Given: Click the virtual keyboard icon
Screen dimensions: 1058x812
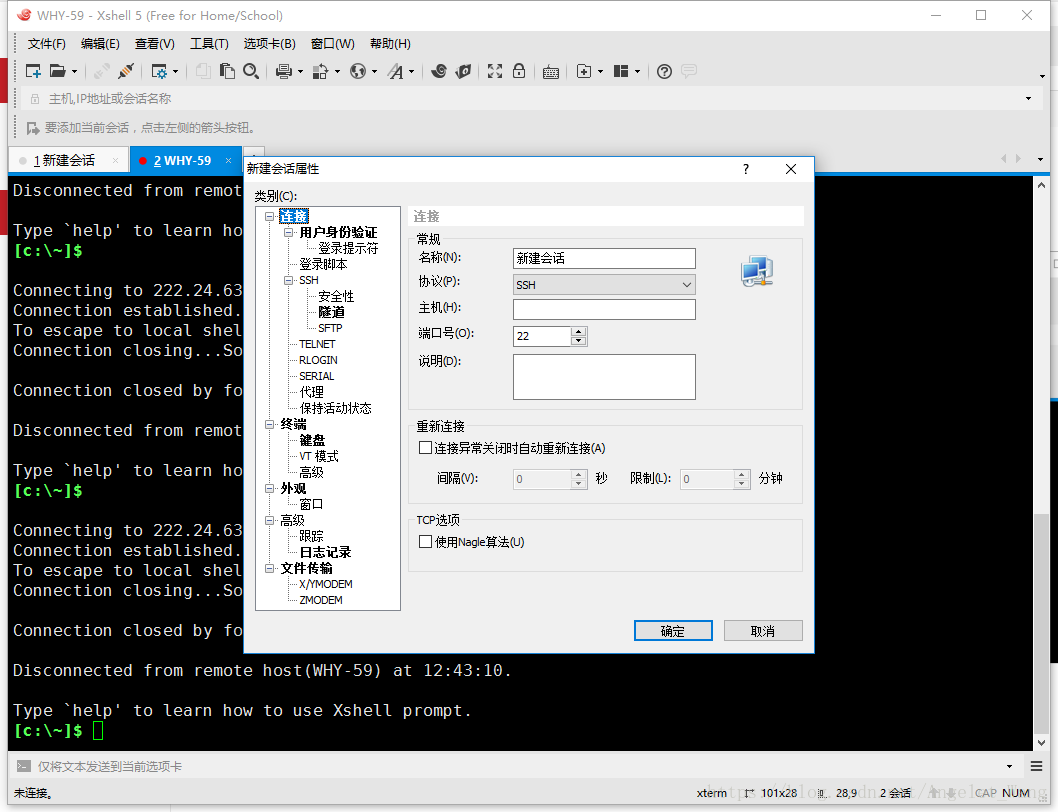Looking at the screenshot, I should (x=551, y=72).
